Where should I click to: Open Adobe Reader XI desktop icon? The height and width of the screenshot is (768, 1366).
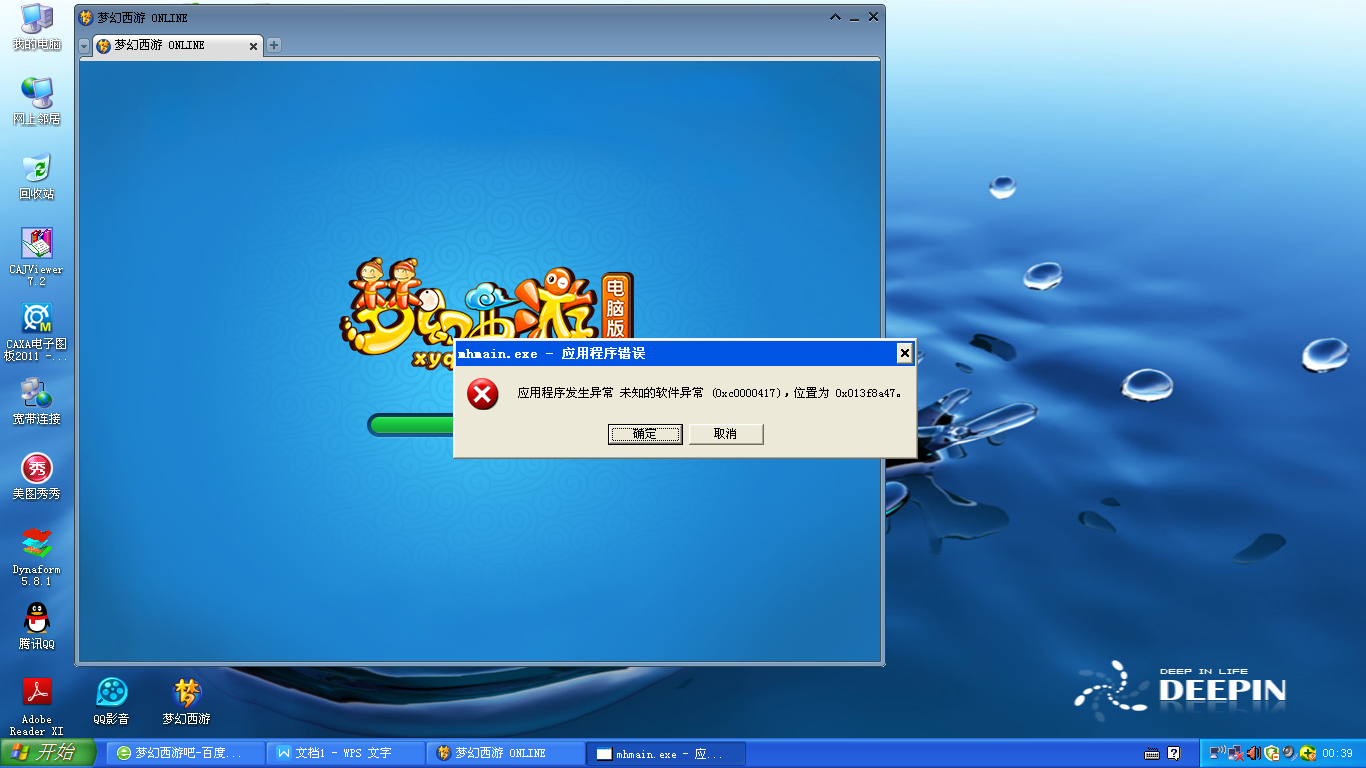(37, 707)
